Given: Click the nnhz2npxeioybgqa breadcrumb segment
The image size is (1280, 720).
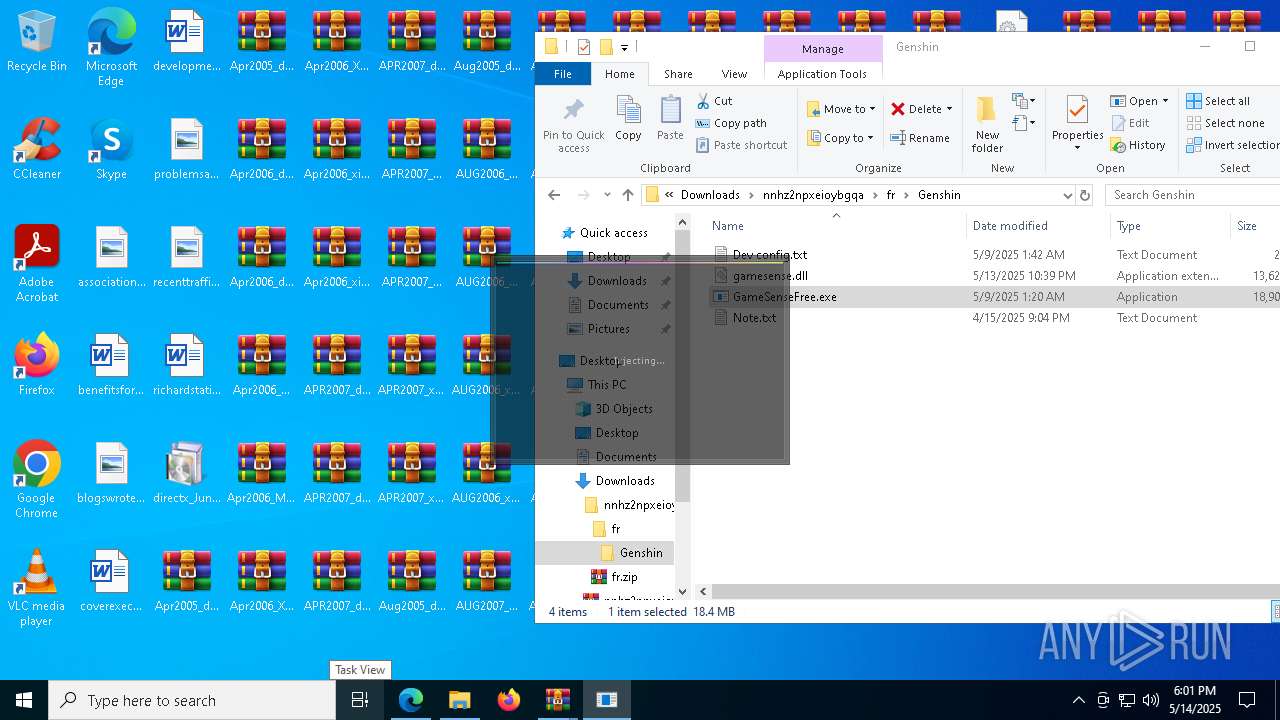Looking at the screenshot, I should pos(813,195).
